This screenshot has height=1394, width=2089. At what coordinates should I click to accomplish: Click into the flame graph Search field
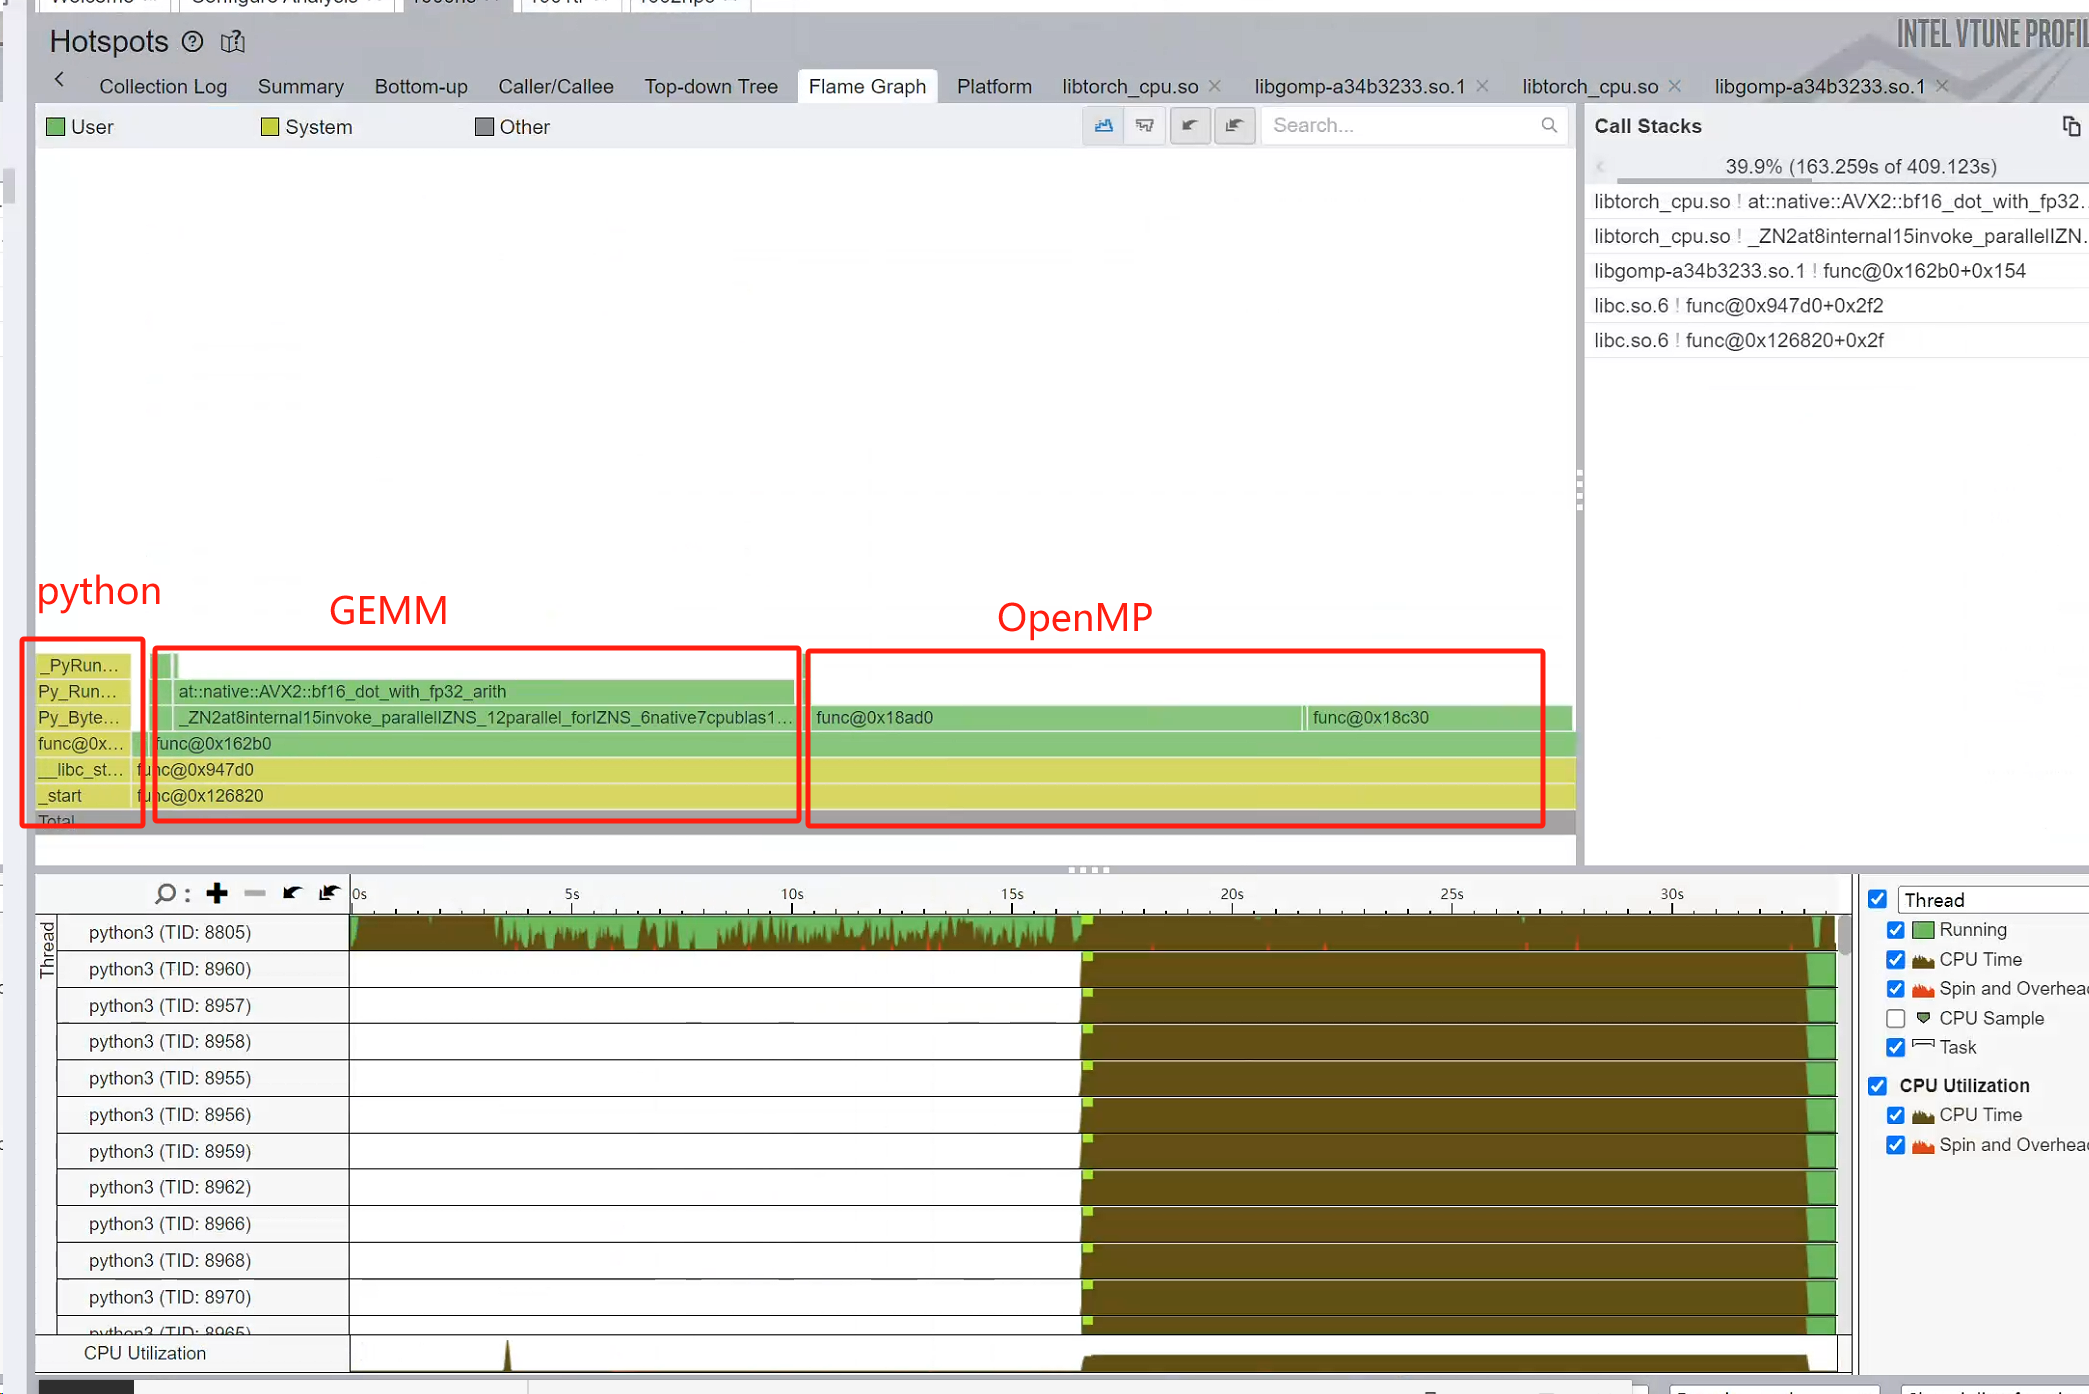pyautogui.click(x=1402, y=125)
